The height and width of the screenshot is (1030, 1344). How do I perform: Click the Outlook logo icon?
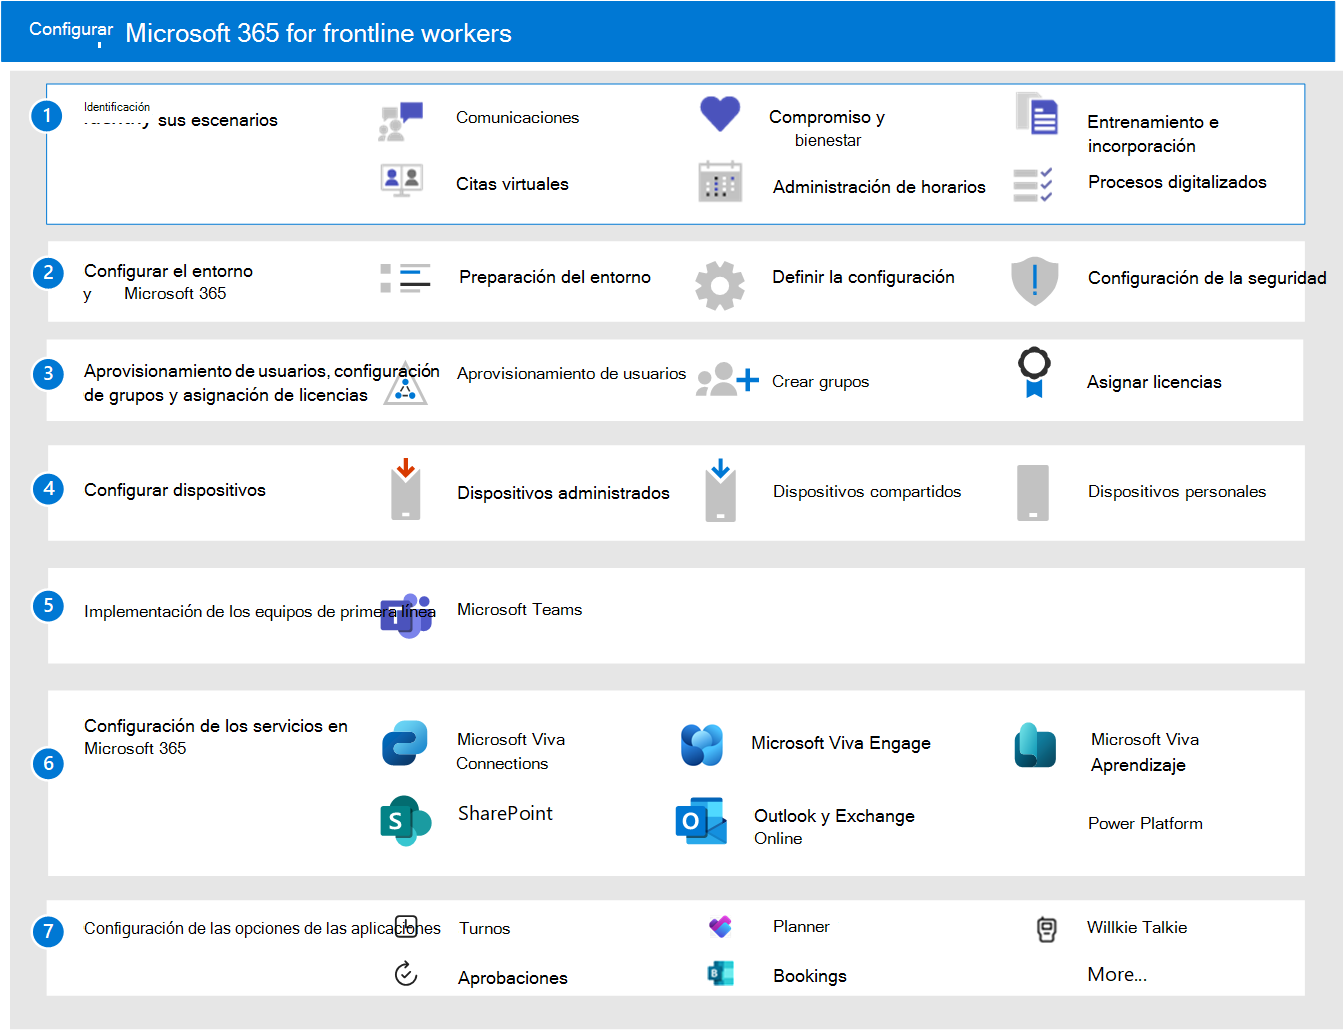[701, 821]
